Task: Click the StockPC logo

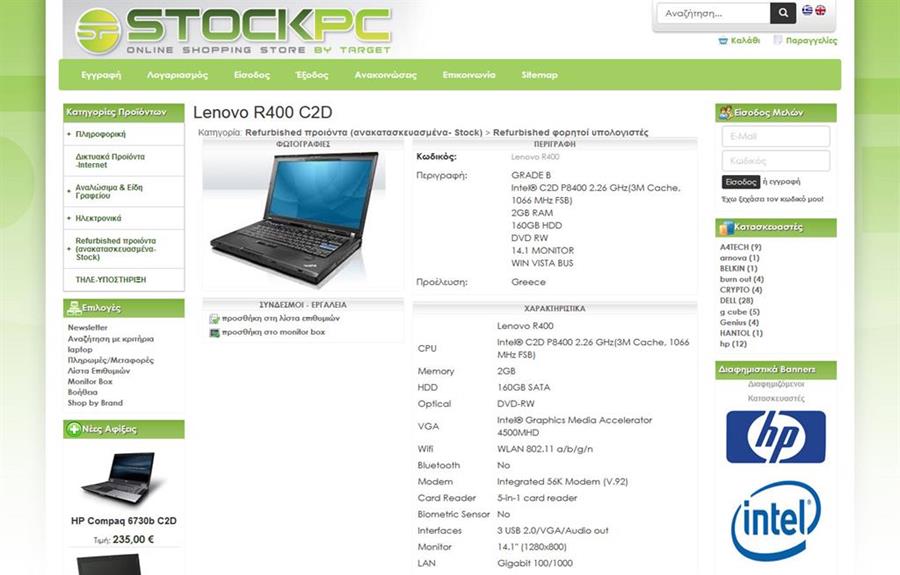Action: pos(233,30)
